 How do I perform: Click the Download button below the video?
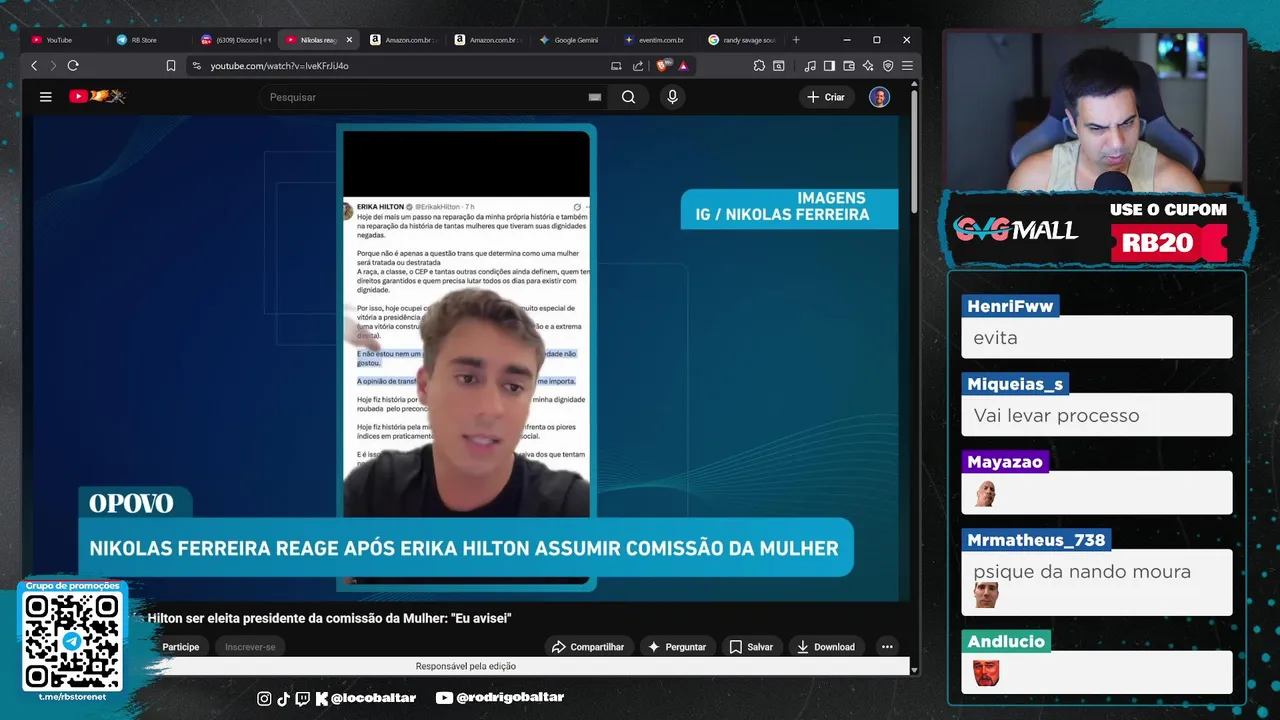[826, 647]
